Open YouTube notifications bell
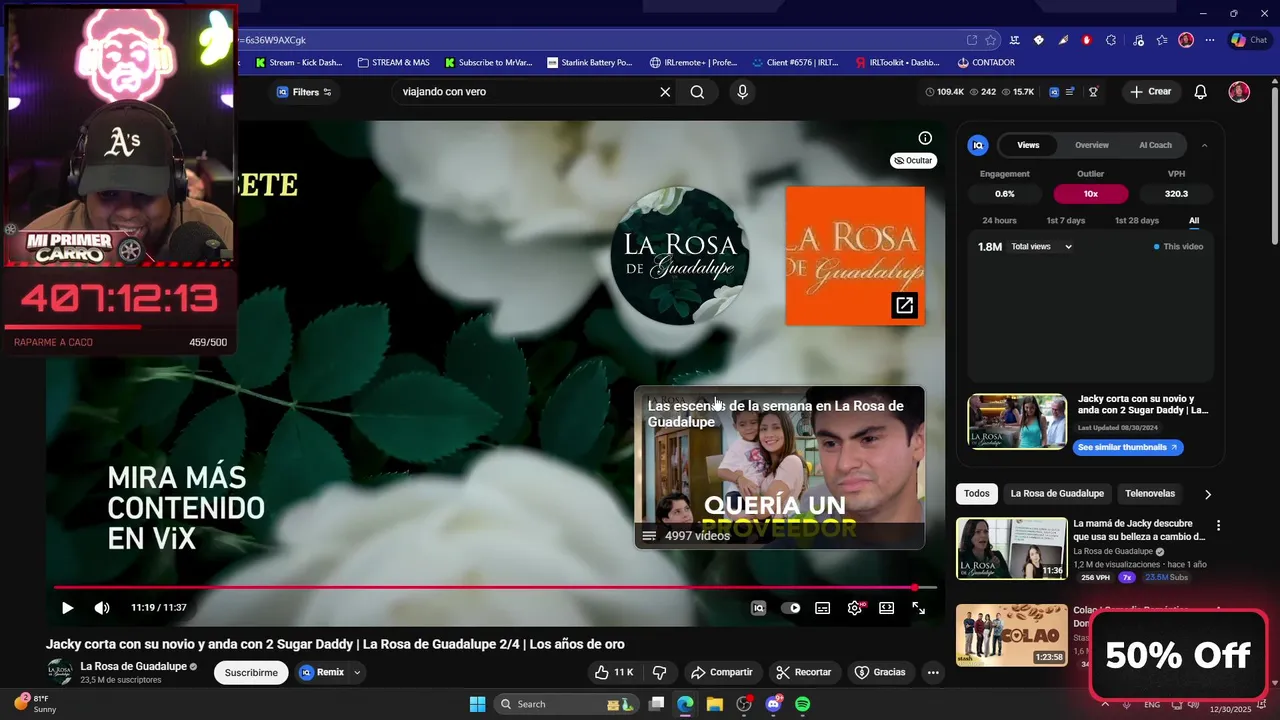 (1201, 92)
